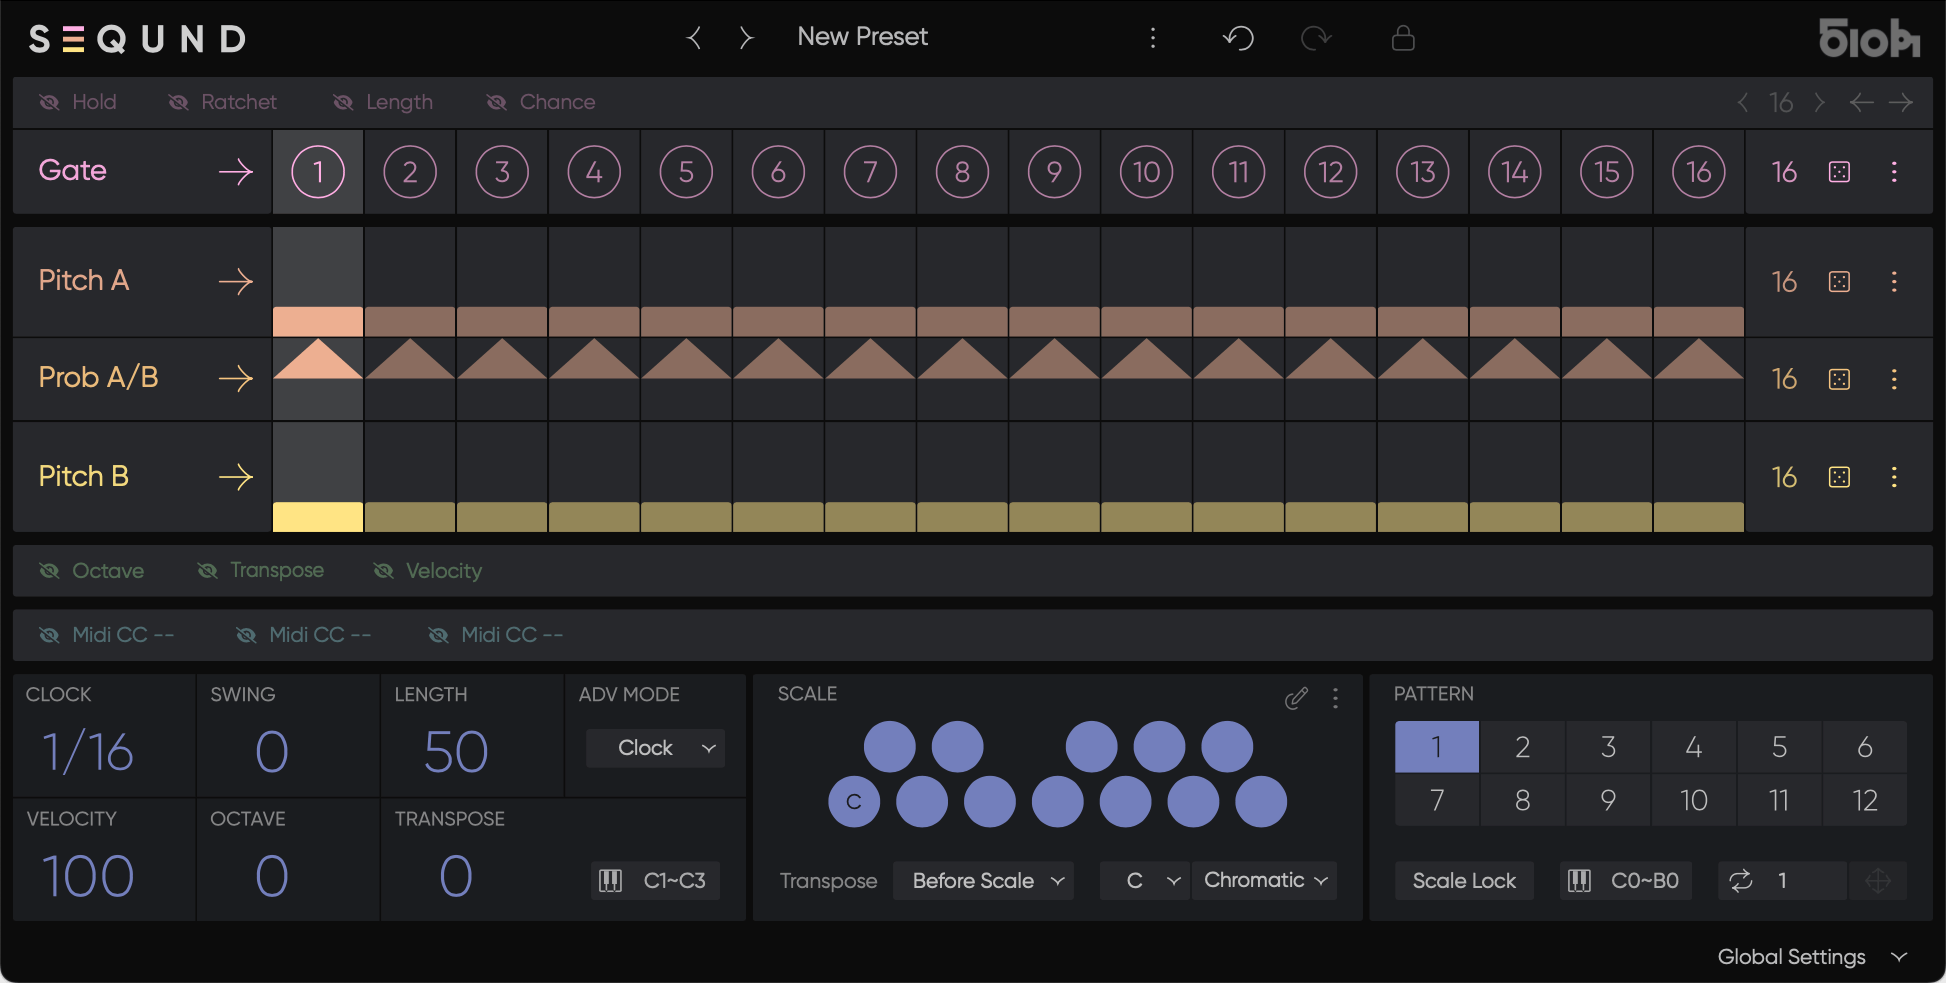Toggle gate step 5 on or off
The height and width of the screenshot is (983, 1946).
tap(686, 172)
